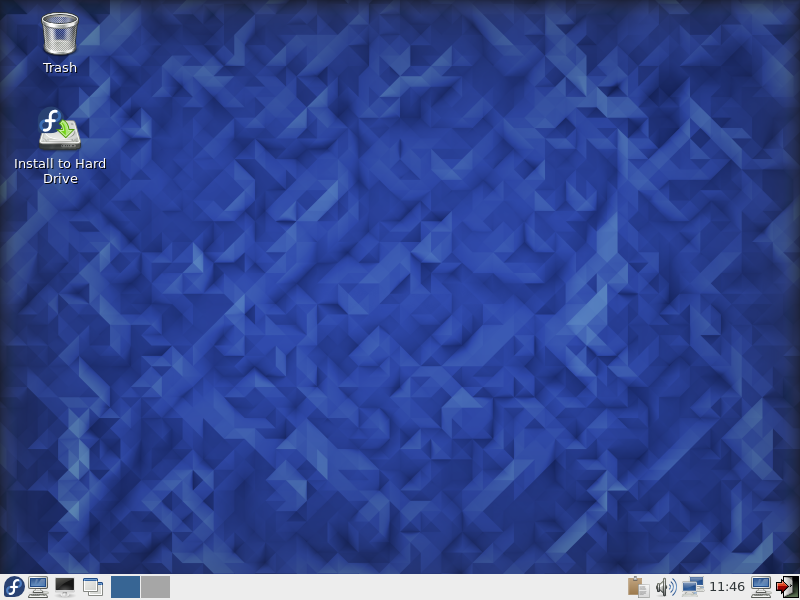
Task: Click the volume speaker icon
Action: click(666, 587)
